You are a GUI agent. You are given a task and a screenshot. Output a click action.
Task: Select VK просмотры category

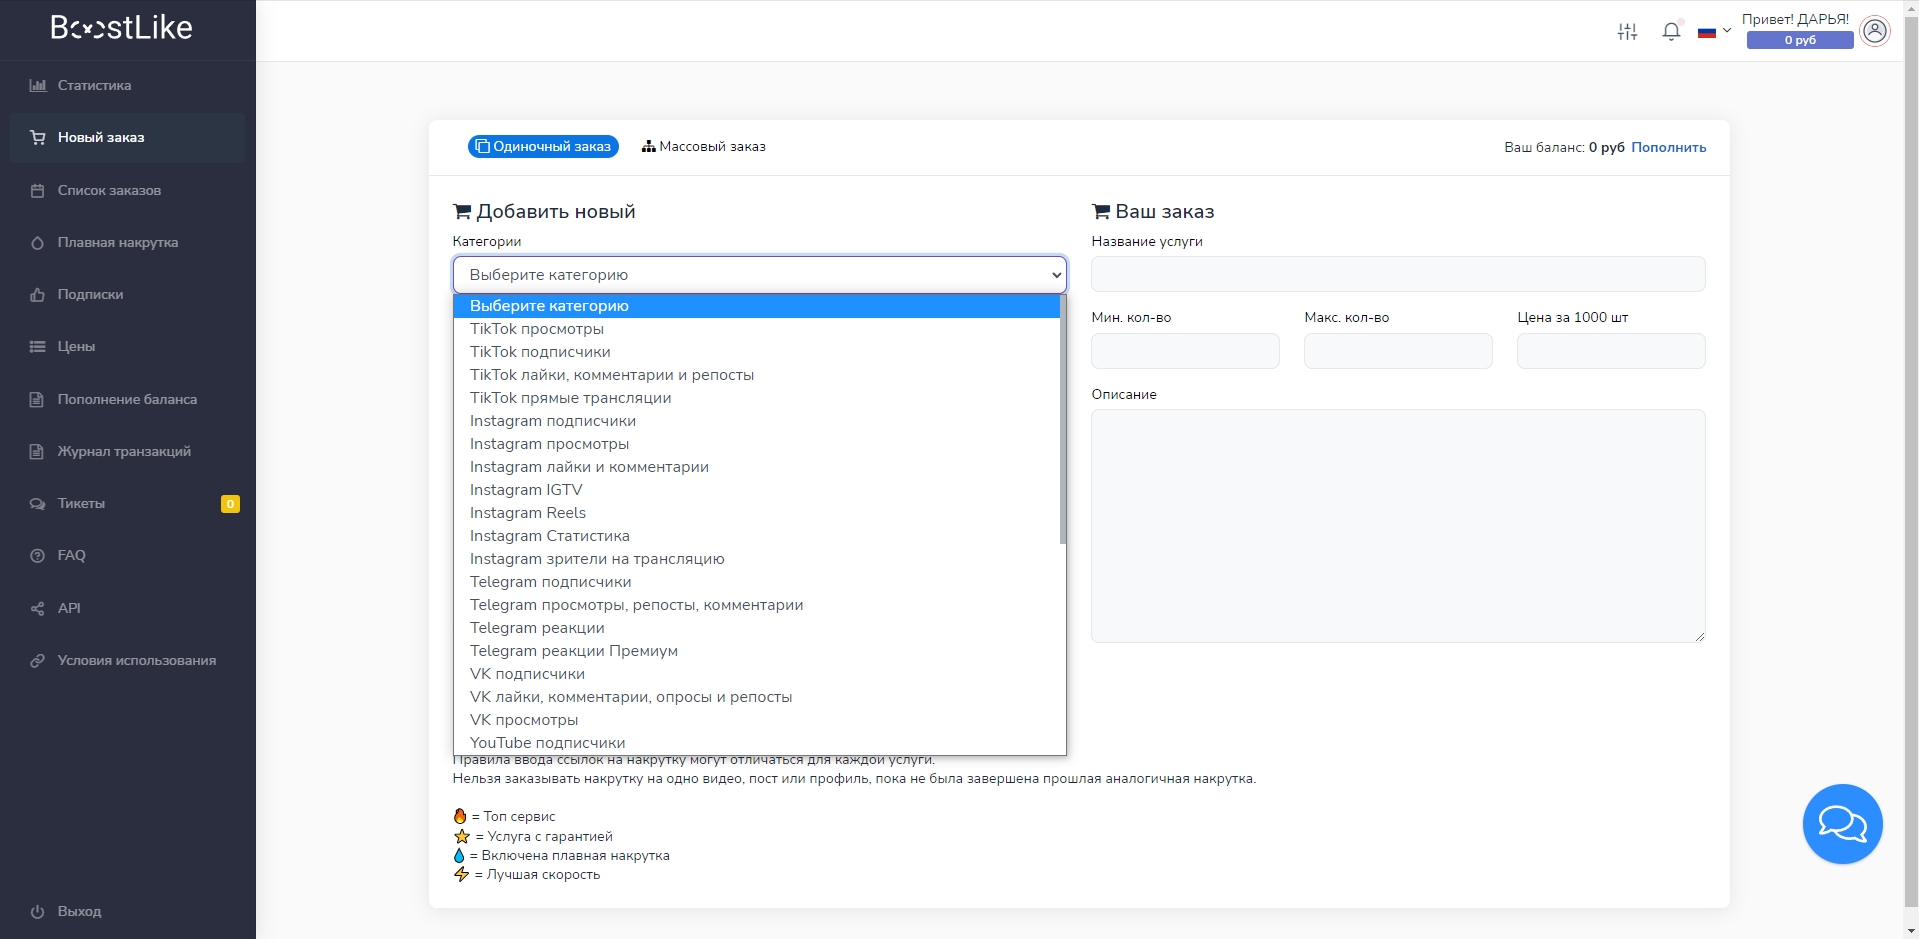[756, 720]
